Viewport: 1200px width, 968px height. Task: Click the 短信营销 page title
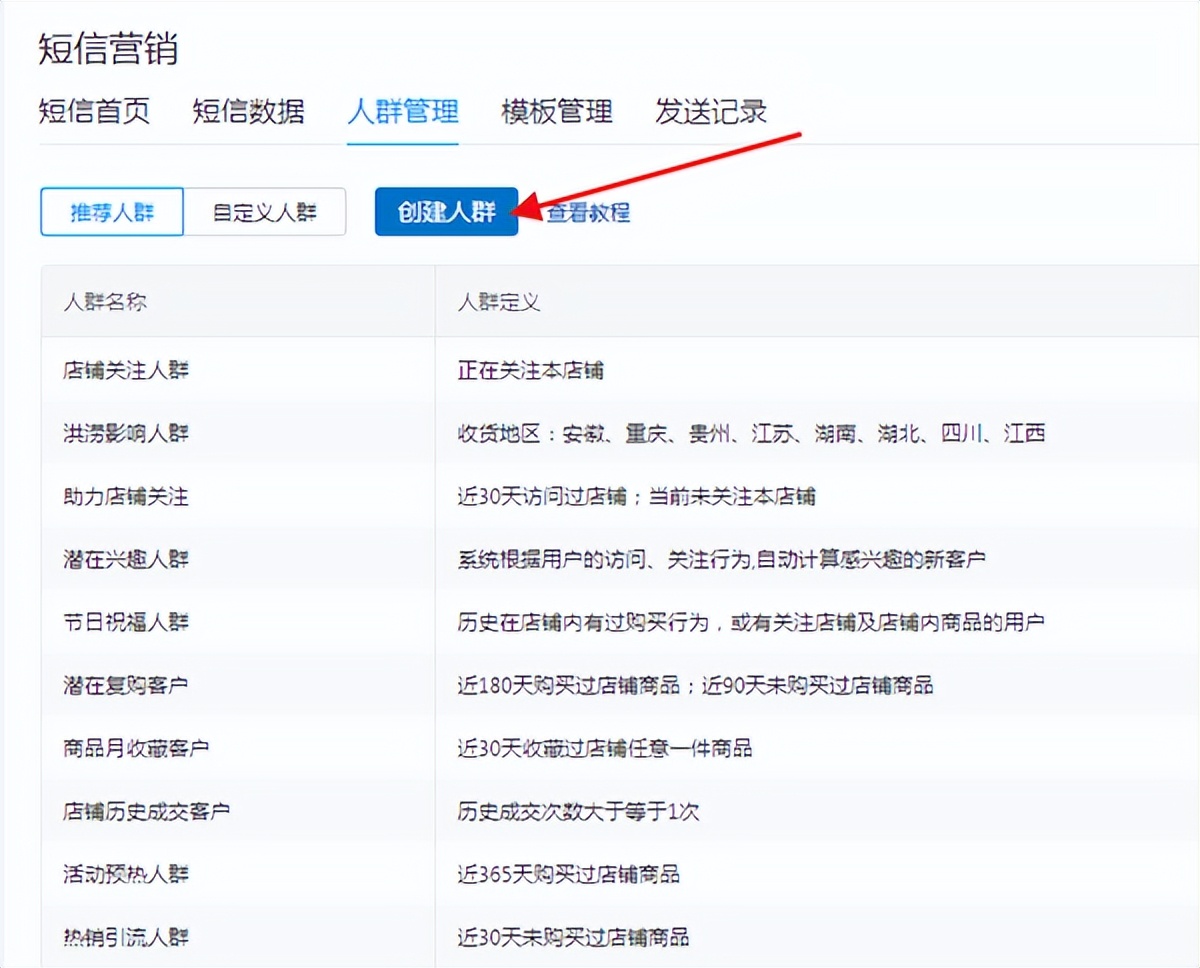pos(109,48)
